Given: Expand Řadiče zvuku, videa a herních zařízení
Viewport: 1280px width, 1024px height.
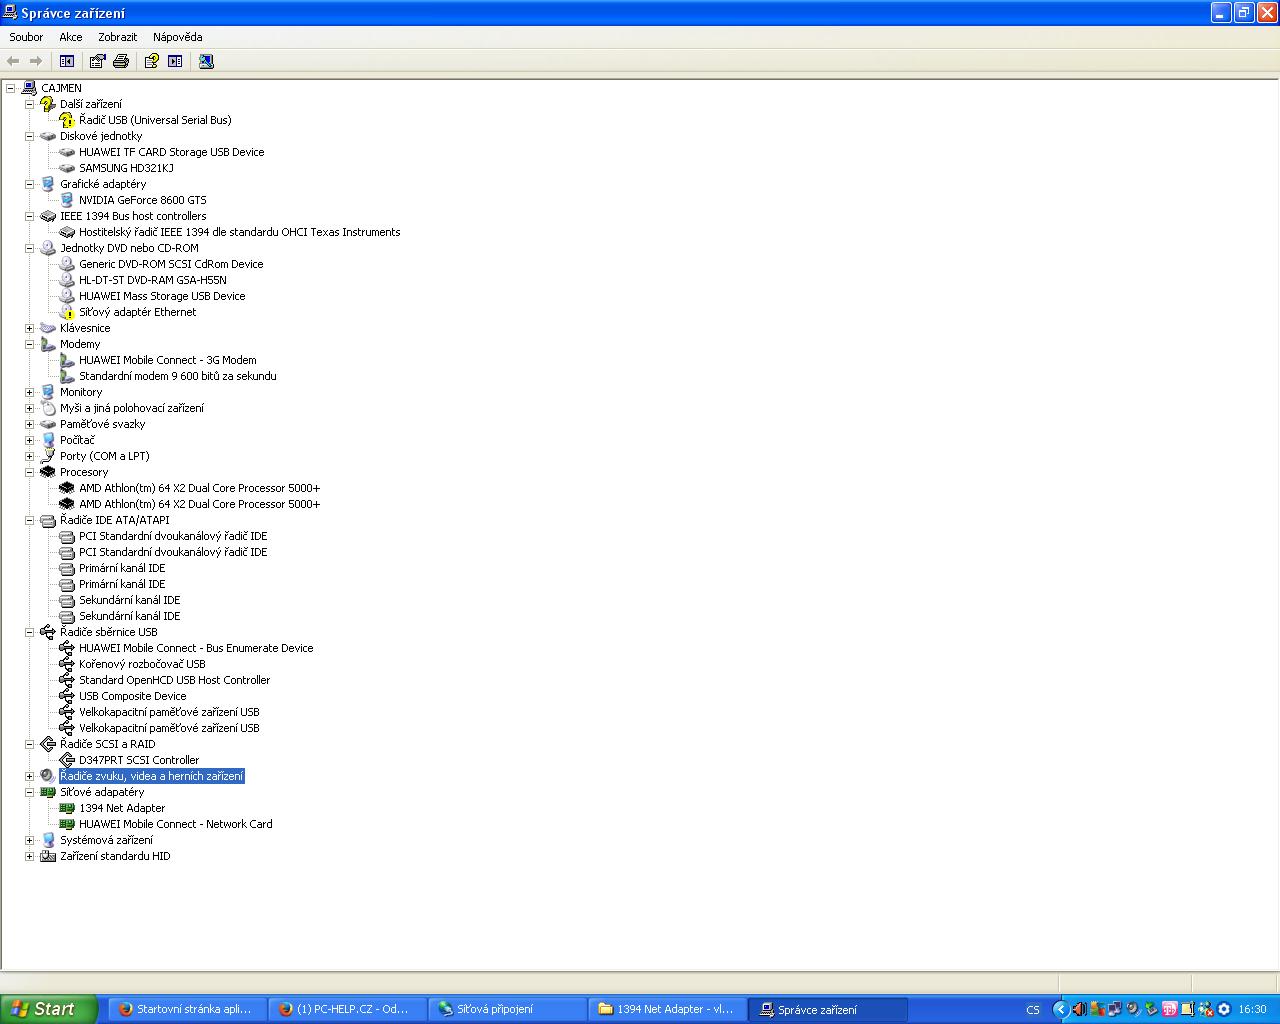Looking at the screenshot, I should [29, 776].
